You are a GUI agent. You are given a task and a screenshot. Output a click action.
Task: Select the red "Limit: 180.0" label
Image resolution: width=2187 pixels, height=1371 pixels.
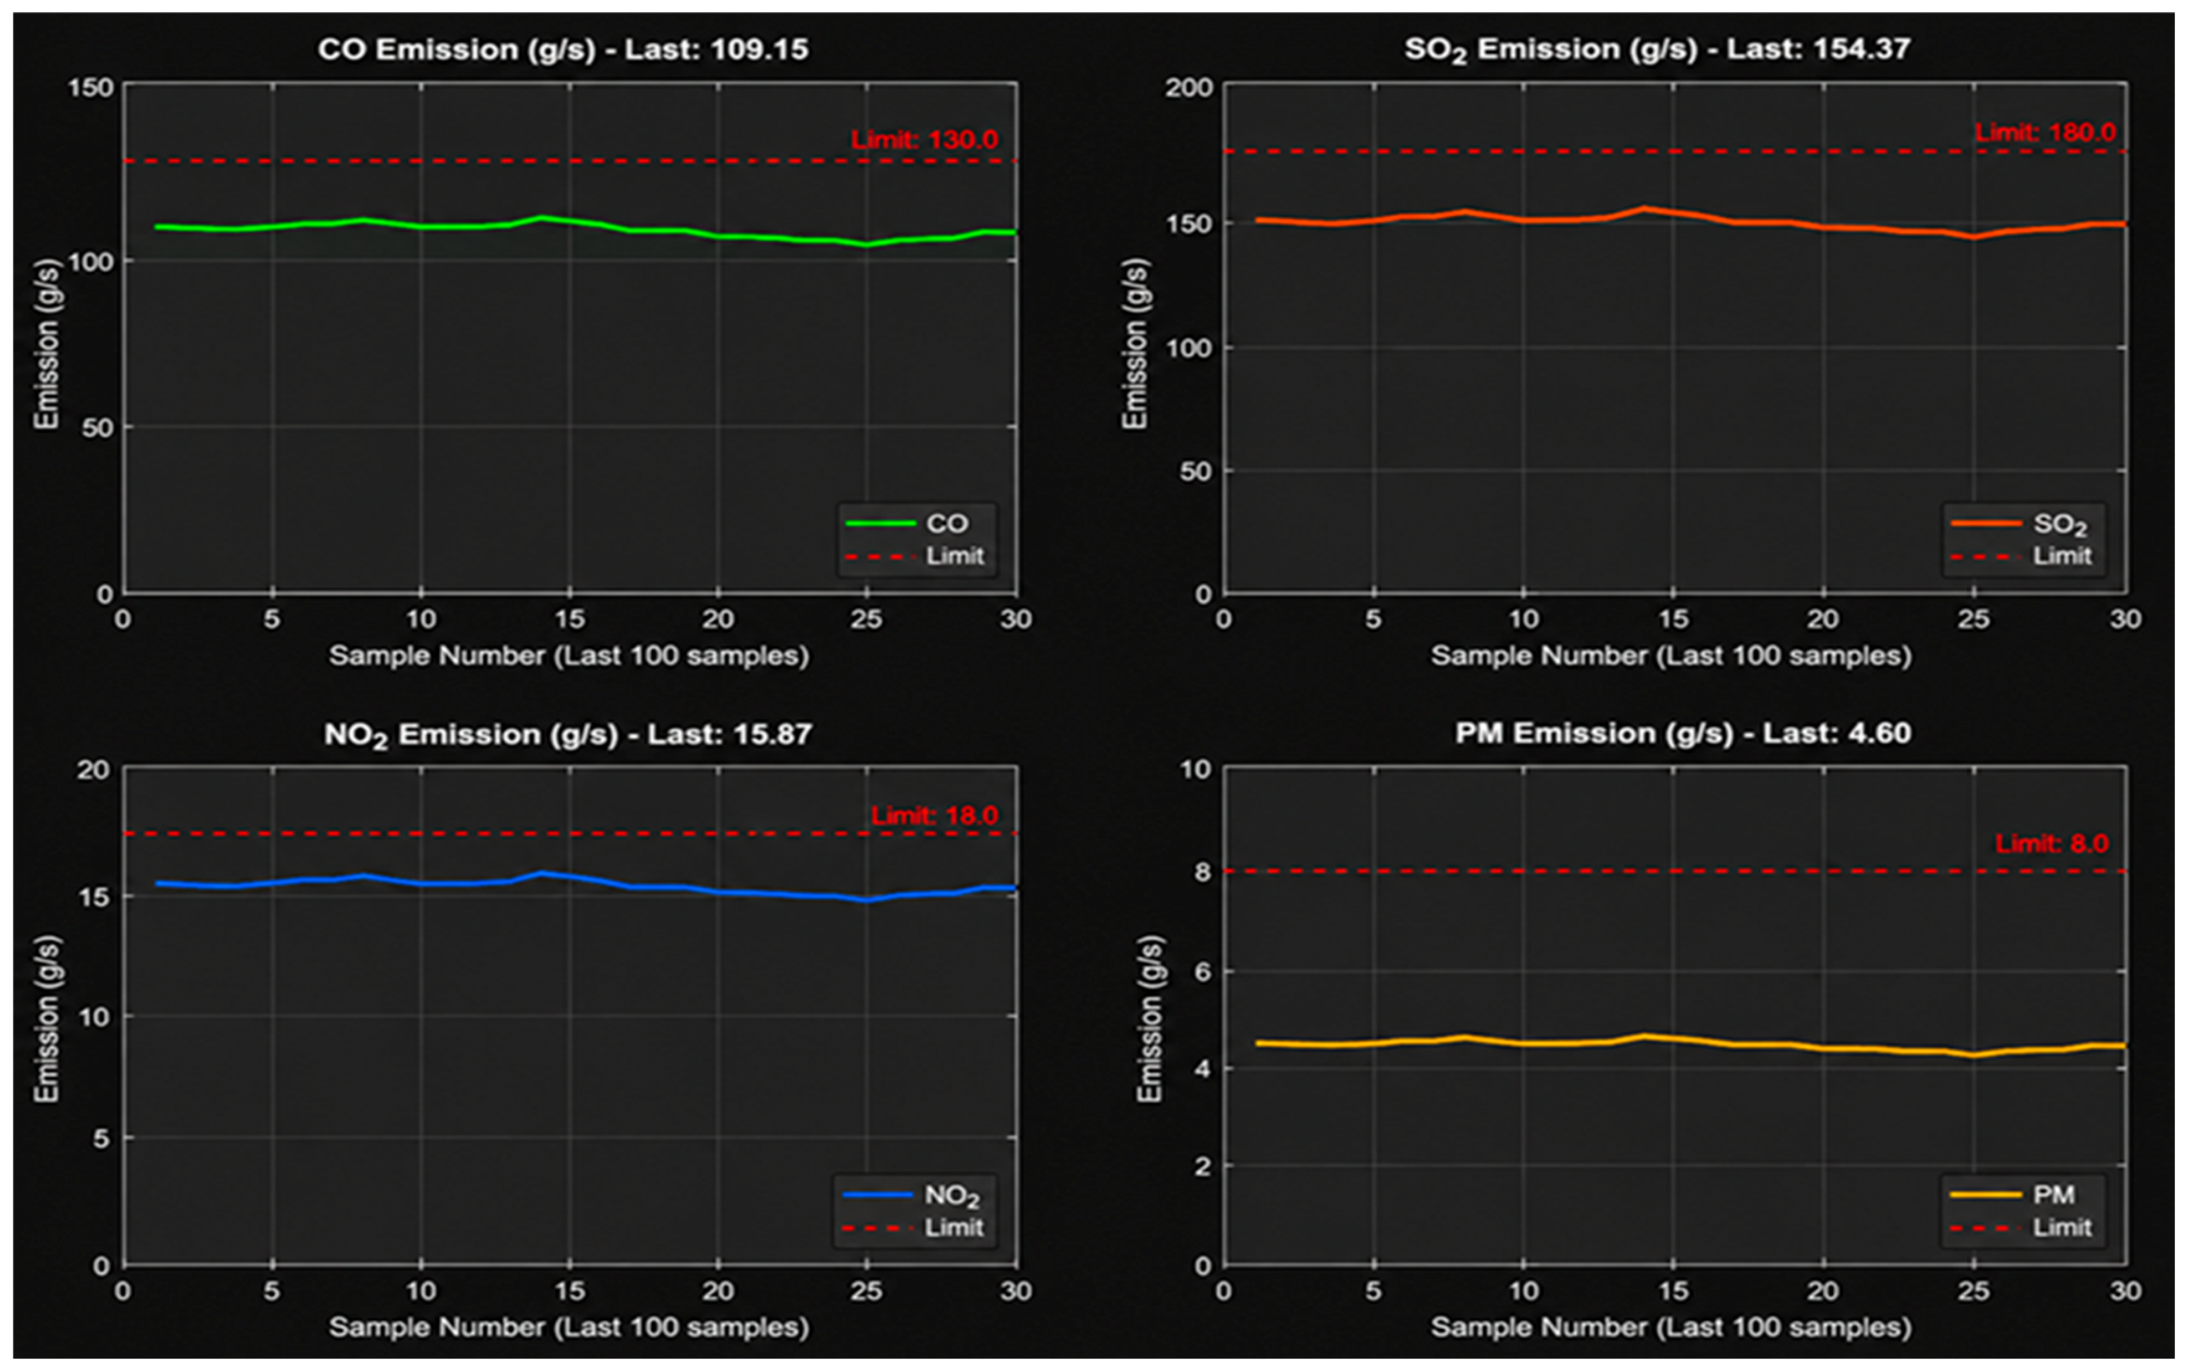click(x=2045, y=132)
